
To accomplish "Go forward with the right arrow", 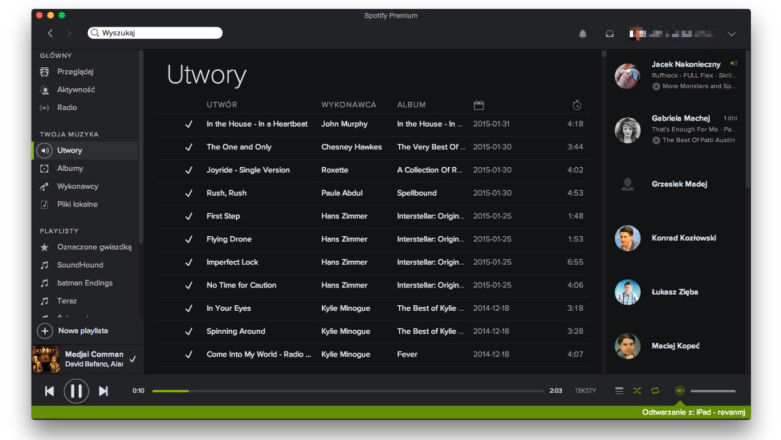I will (69, 33).
